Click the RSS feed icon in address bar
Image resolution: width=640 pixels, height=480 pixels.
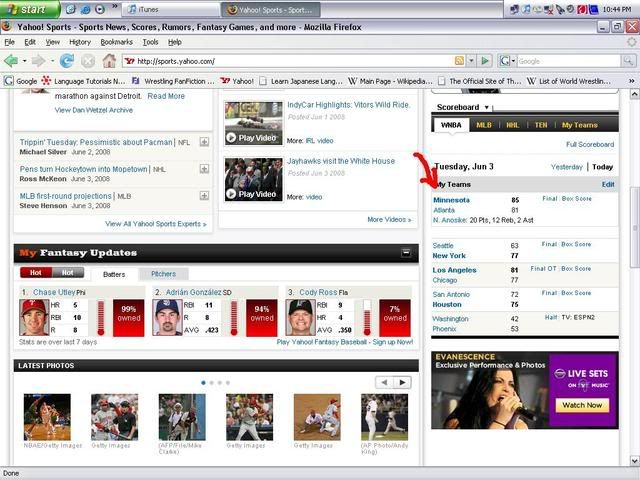click(x=459, y=61)
